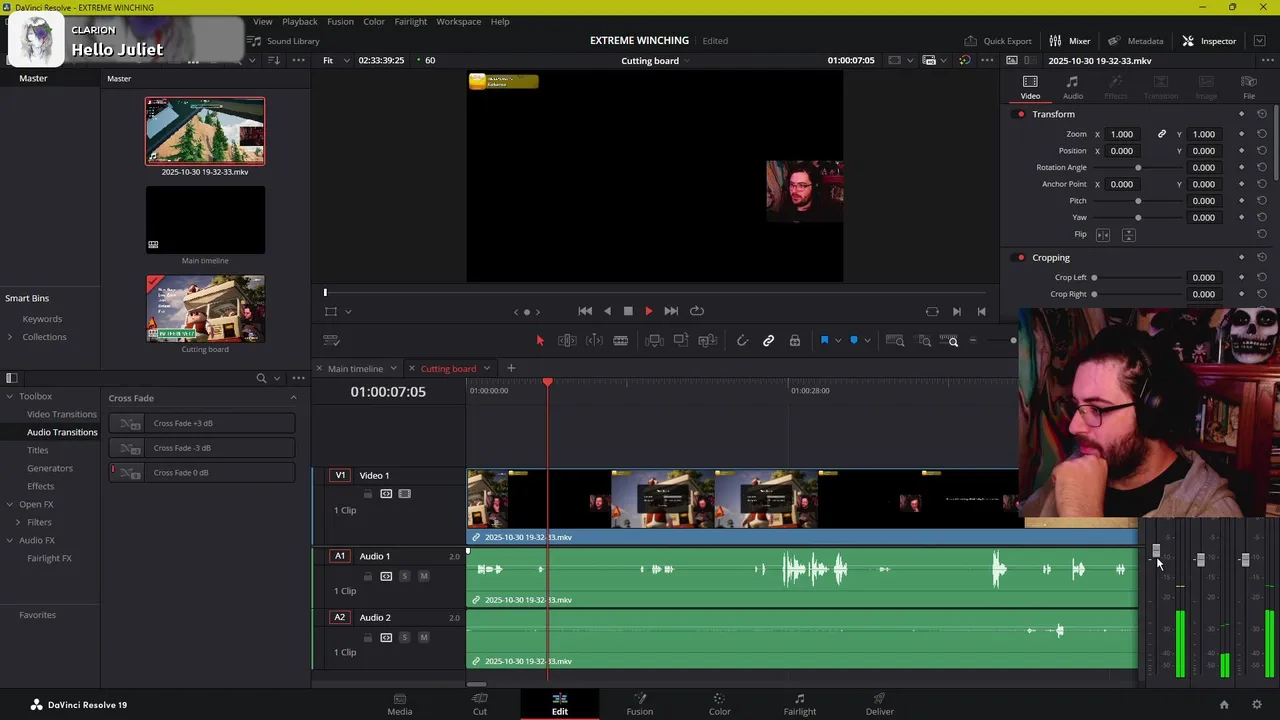Click the Zoom X value field
This screenshot has width=1280, height=720.
coord(1122,134)
